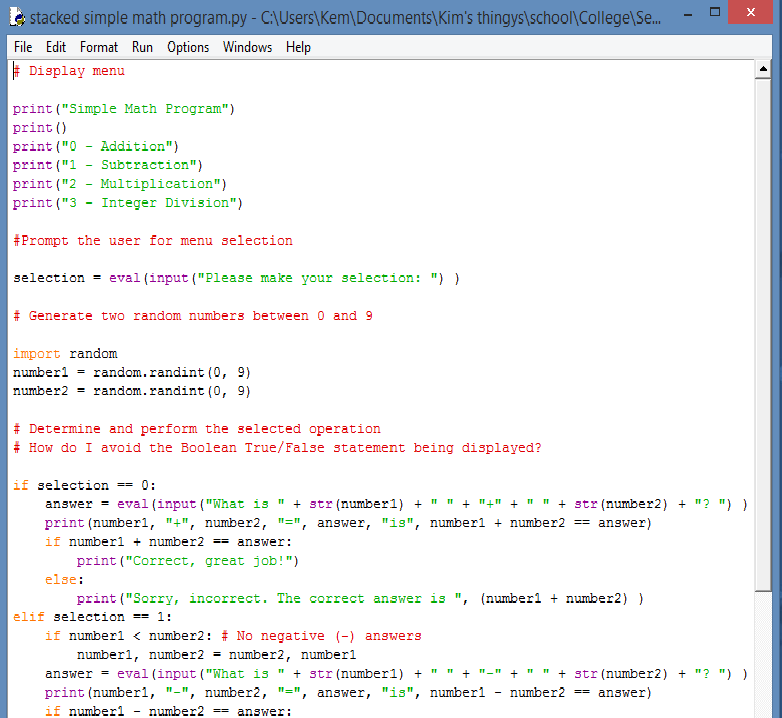Click the 'if selection == 0:' line

[84, 486]
